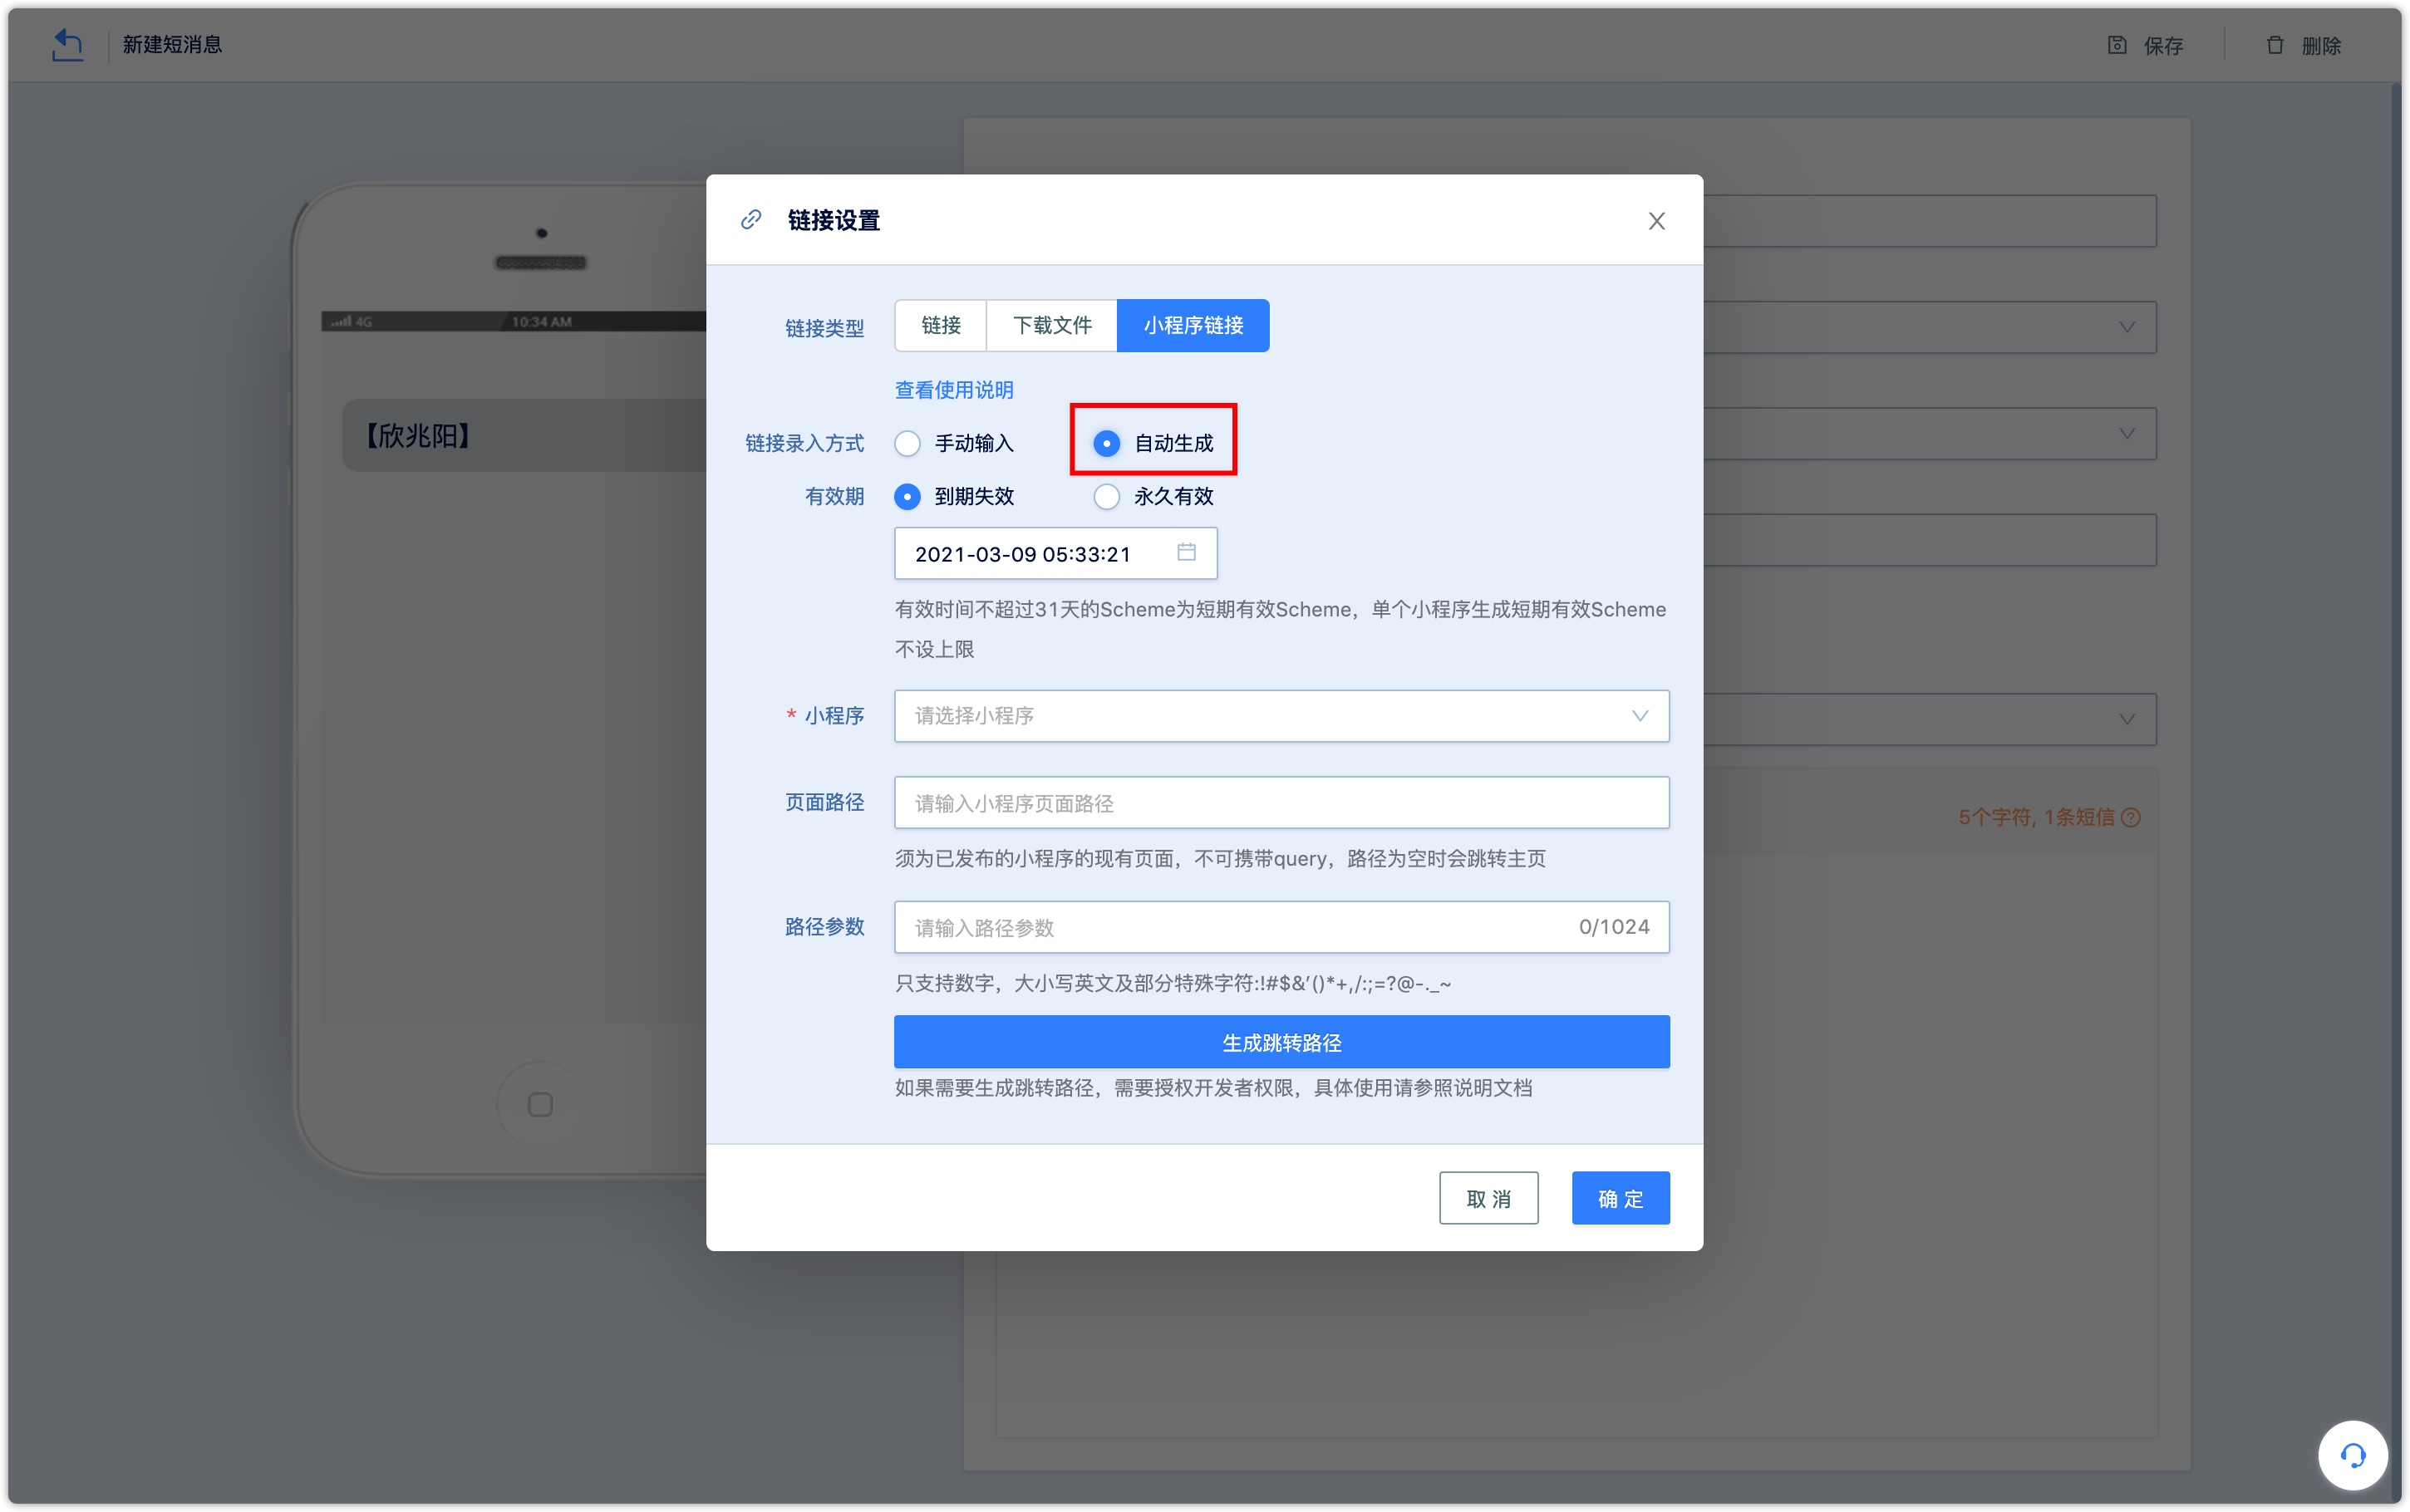2410x1512 pixels.
Task: Click the 确定 button
Action: tap(1620, 1198)
